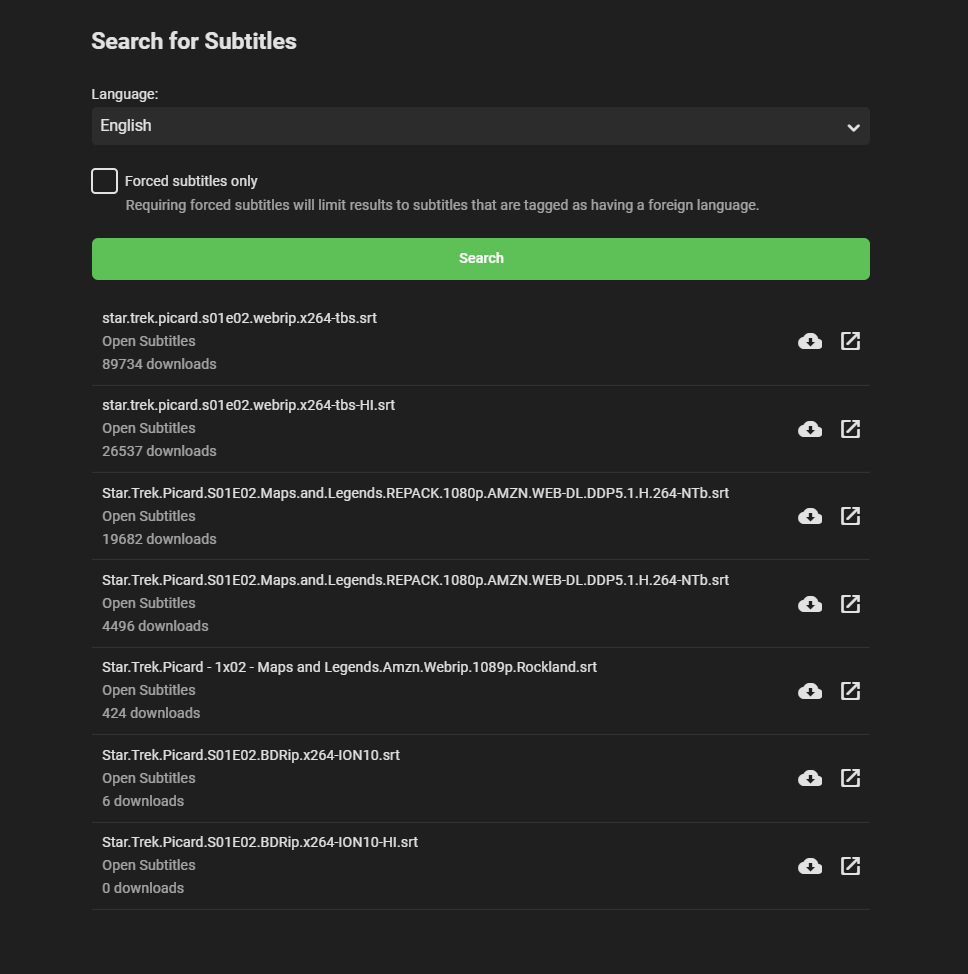Screen dimensions: 968x974
Task: Download the star.trek.picard.s01e02.webrip.x264-tbs.srt subtitle
Action: 810,342
